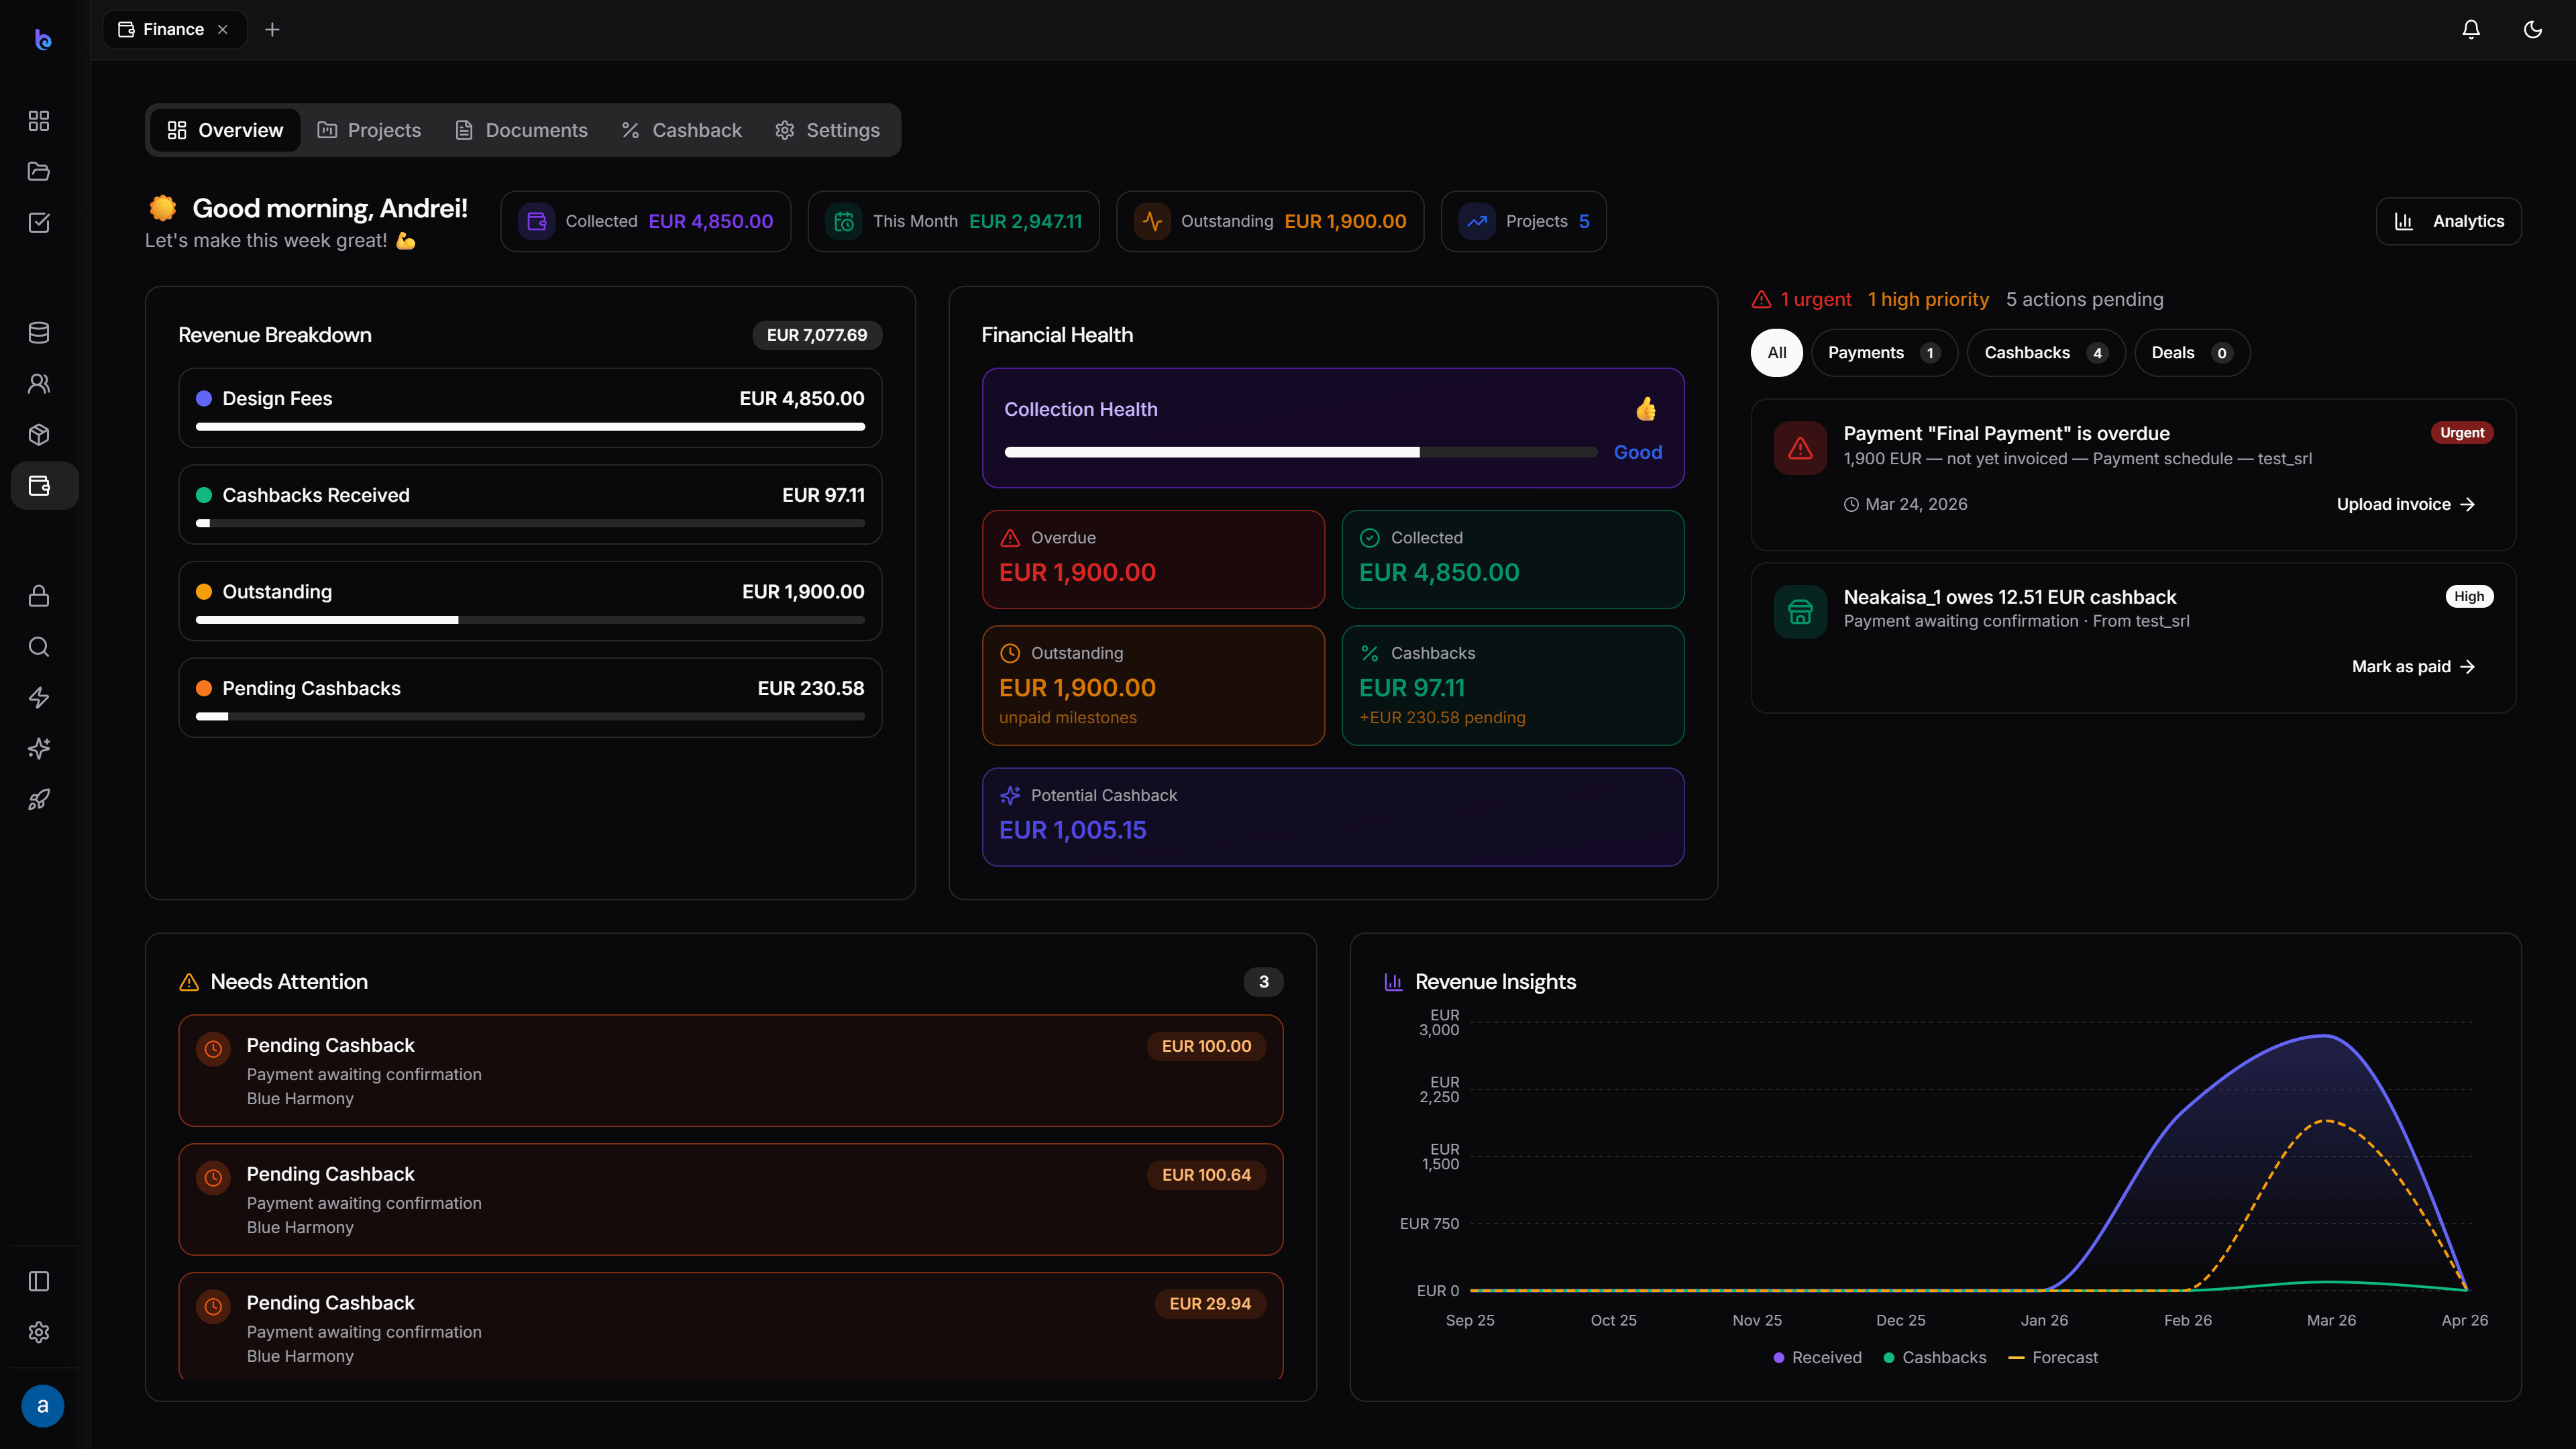Screen dimensions: 2576x1449
Task: Open Pending Cashback EUR 29.94 item
Action: pos(731,1327)
